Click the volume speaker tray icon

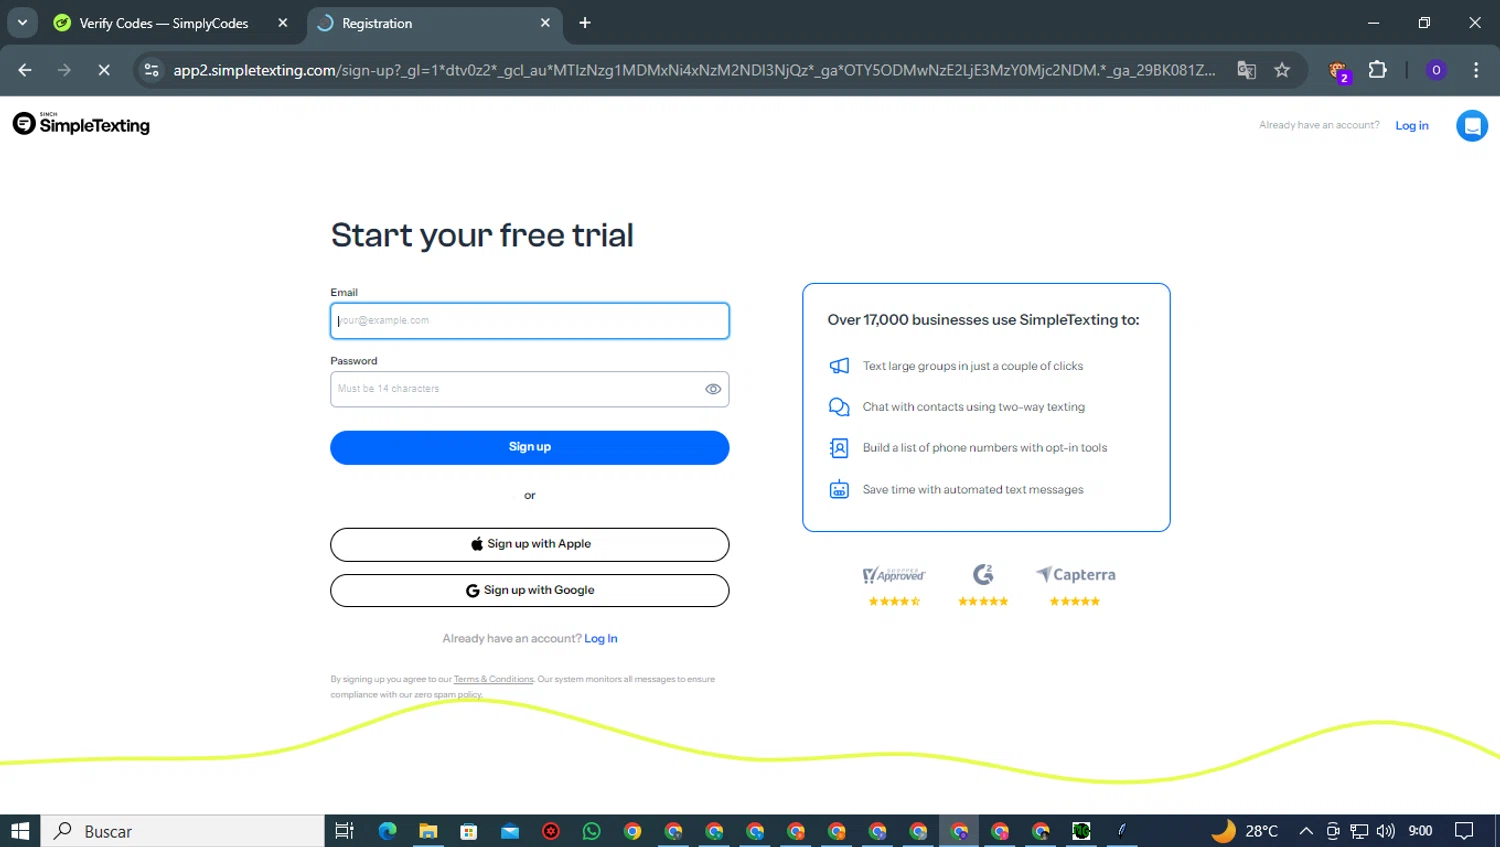point(1385,831)
